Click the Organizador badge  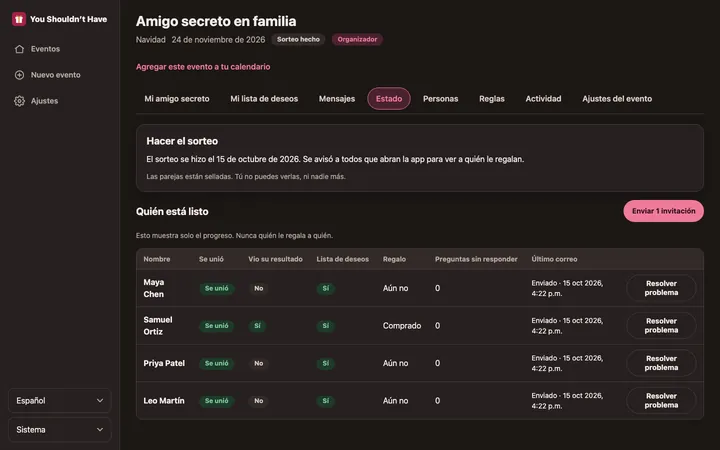[357, 39]
